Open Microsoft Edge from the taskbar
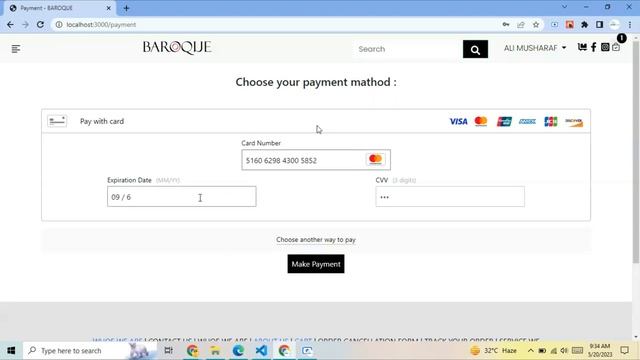 (238, 350)
